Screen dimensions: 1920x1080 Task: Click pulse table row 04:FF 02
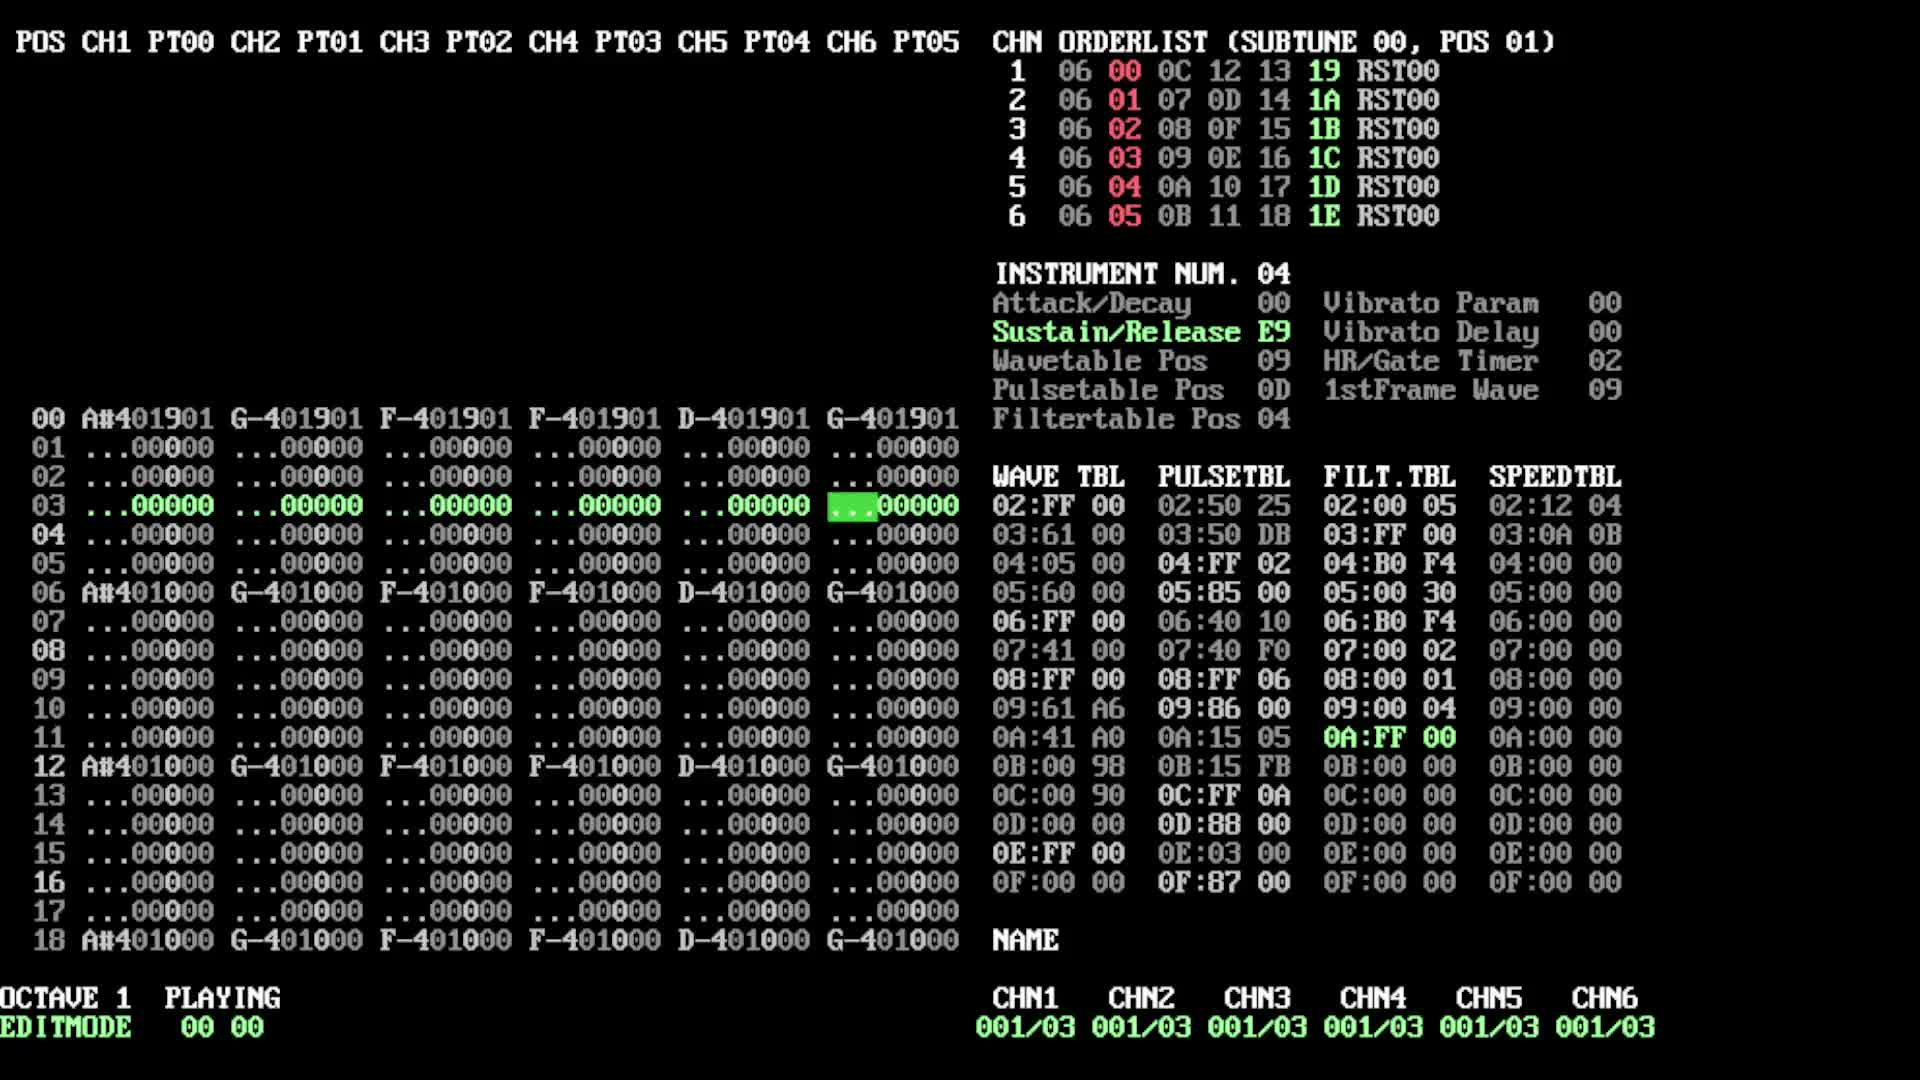[1223, 564]
